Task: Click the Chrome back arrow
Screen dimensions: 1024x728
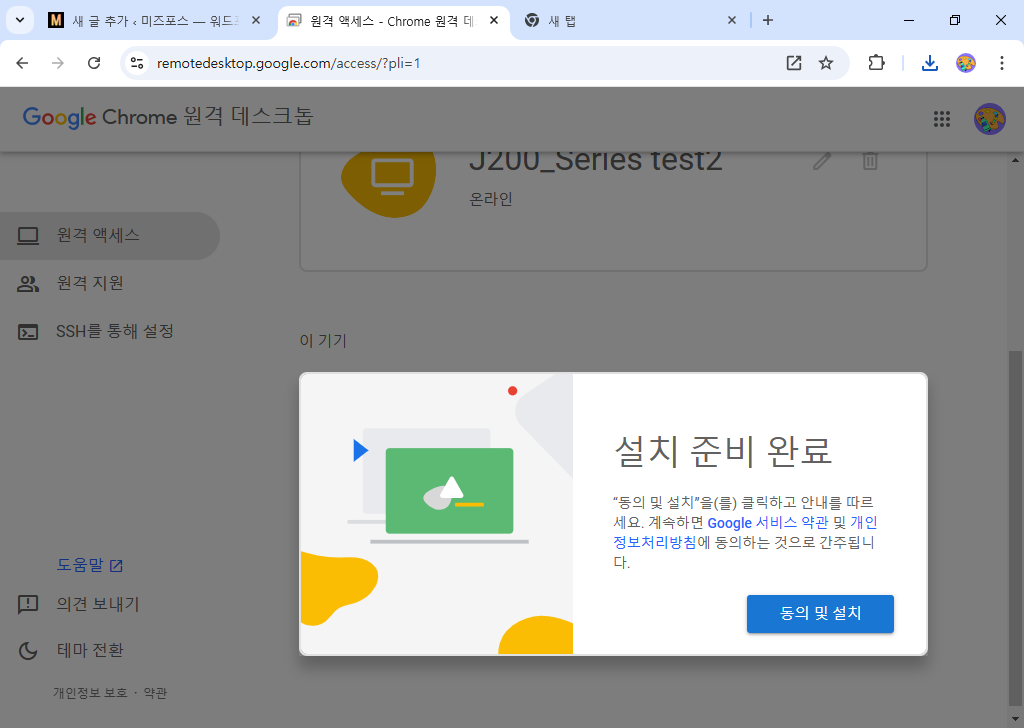Action: tap(22, 63)
